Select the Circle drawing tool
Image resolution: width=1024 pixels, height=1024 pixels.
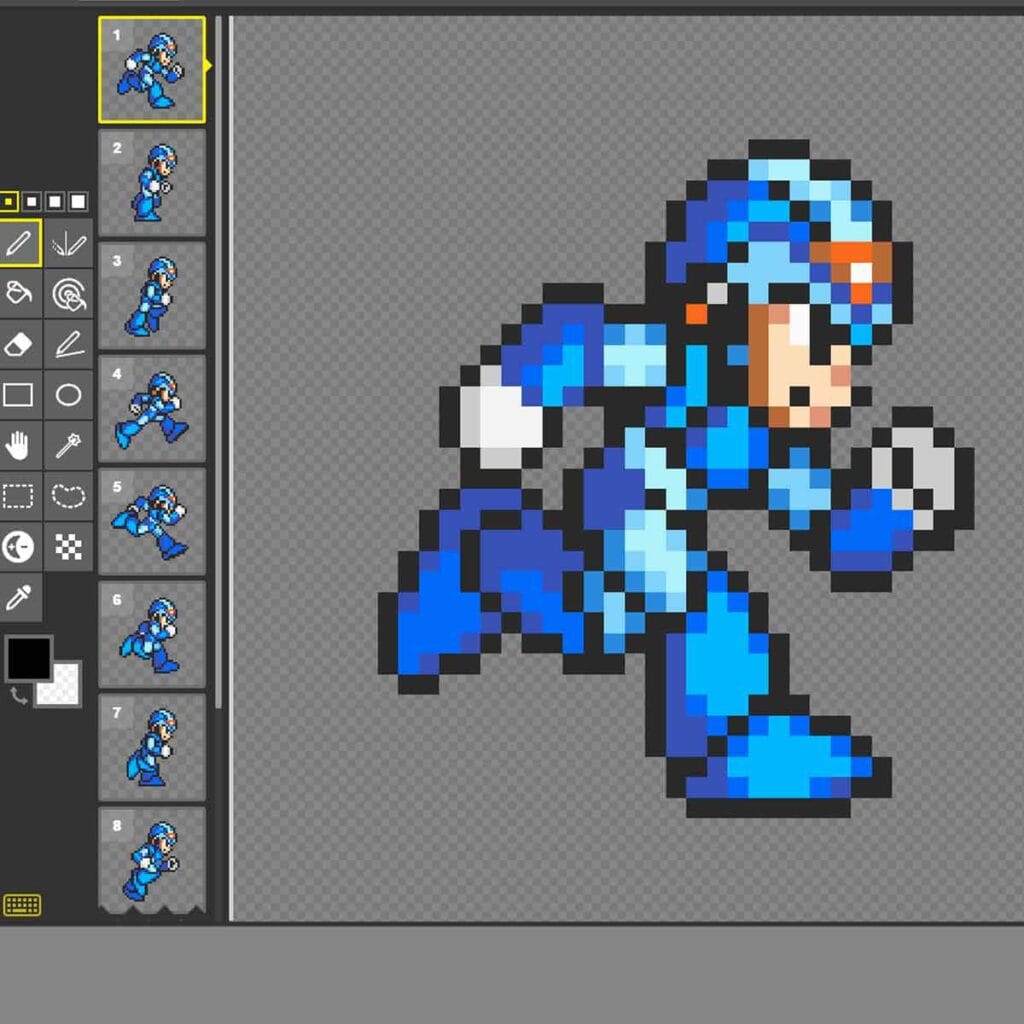coord(70,394)
